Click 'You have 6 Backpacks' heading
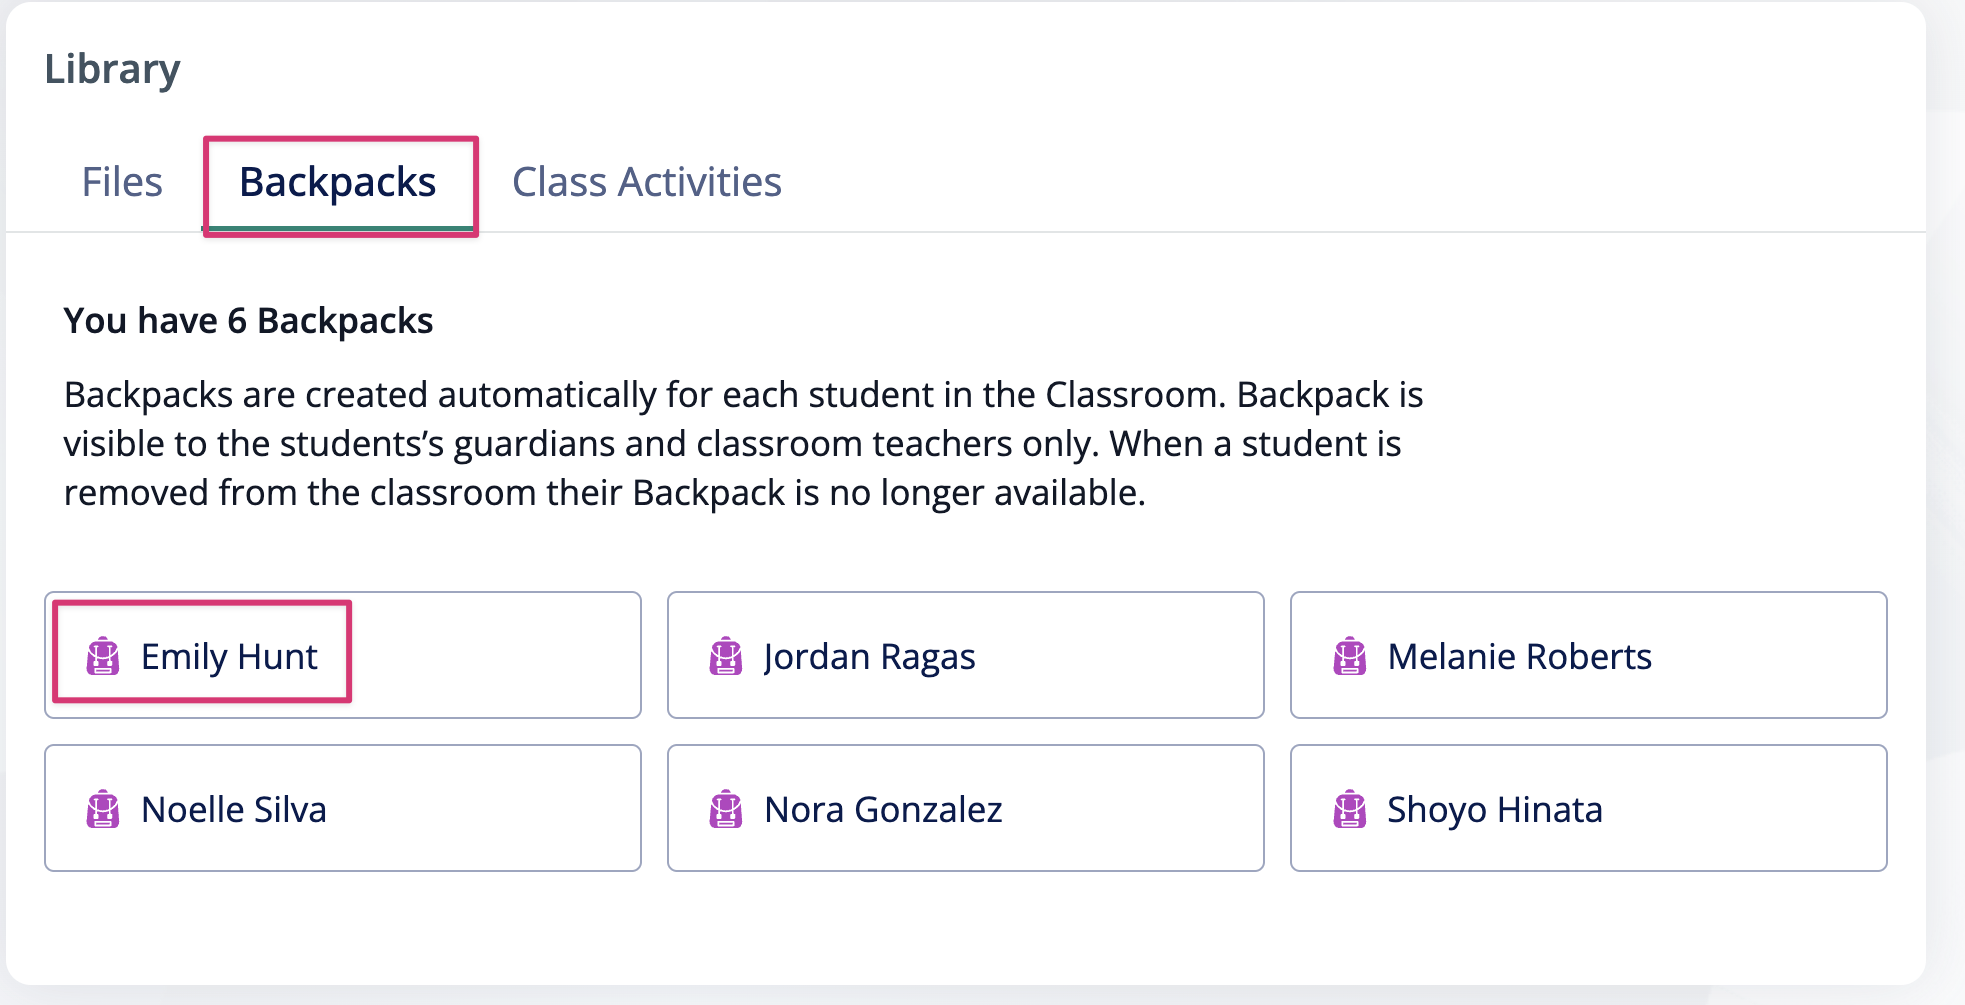 tap(248, 321)
